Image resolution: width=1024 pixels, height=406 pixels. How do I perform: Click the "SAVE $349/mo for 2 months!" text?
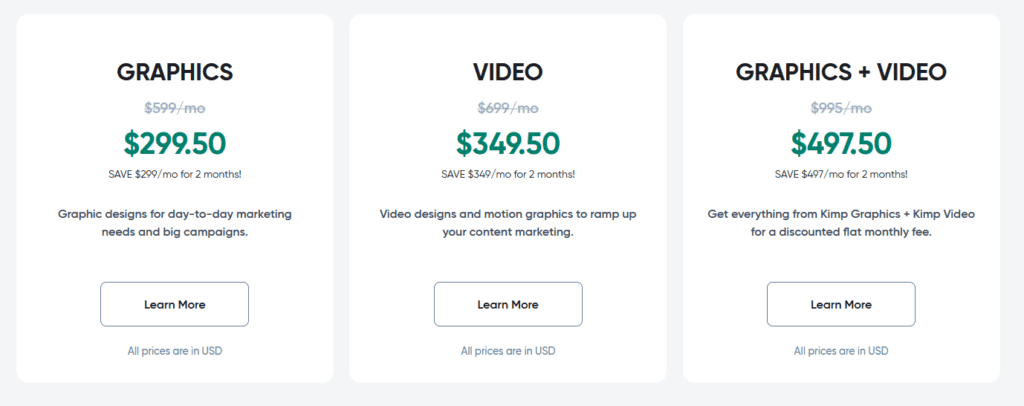507,173
